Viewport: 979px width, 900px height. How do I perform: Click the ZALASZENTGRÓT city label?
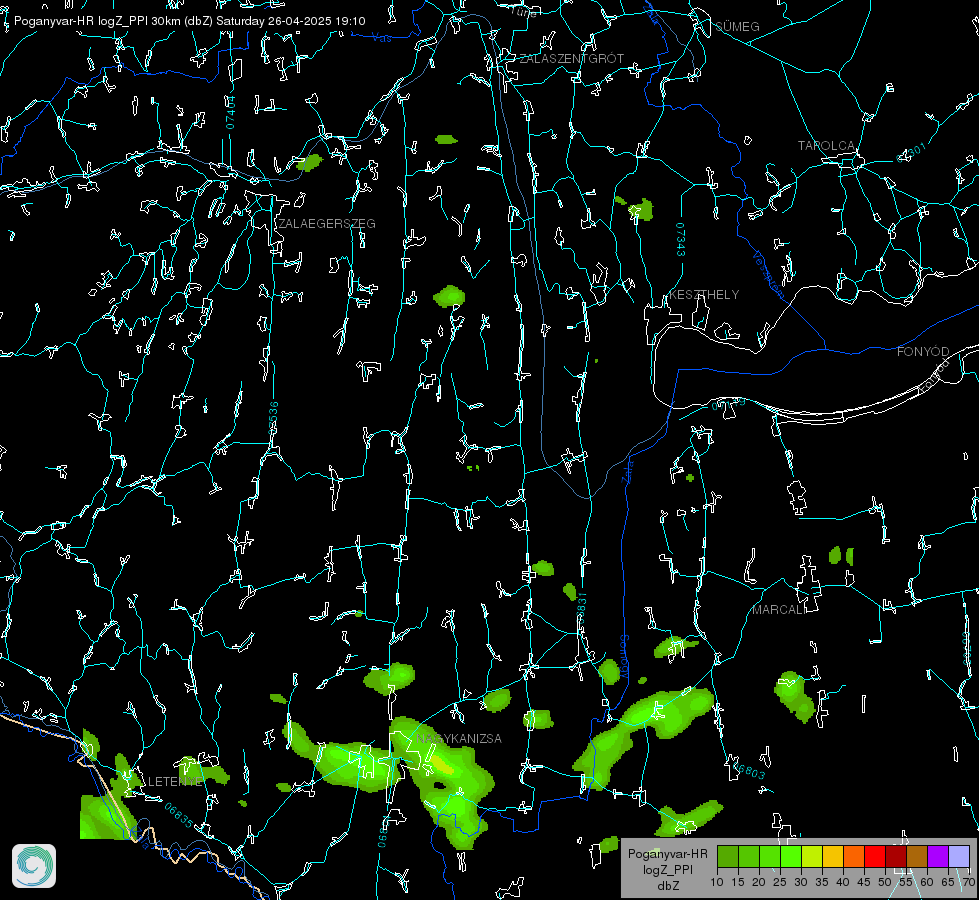(571, 59)
